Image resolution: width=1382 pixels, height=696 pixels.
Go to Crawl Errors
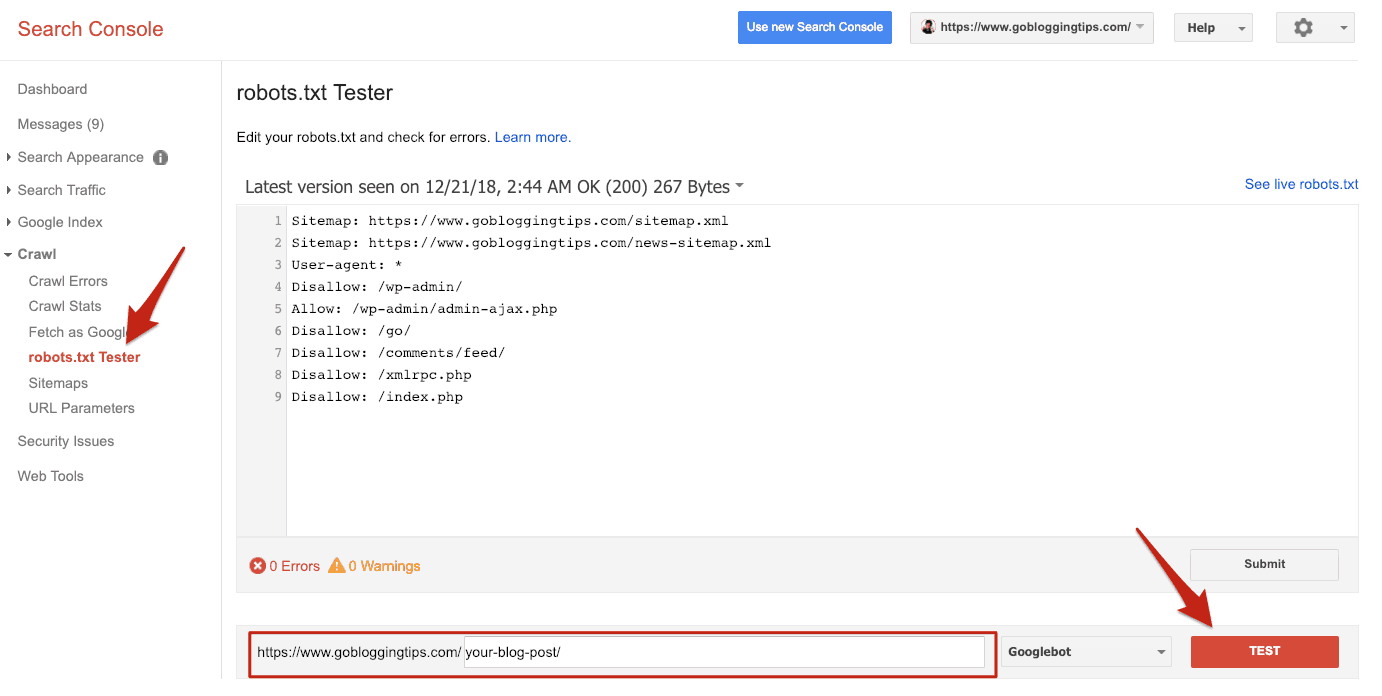(68, 281)
